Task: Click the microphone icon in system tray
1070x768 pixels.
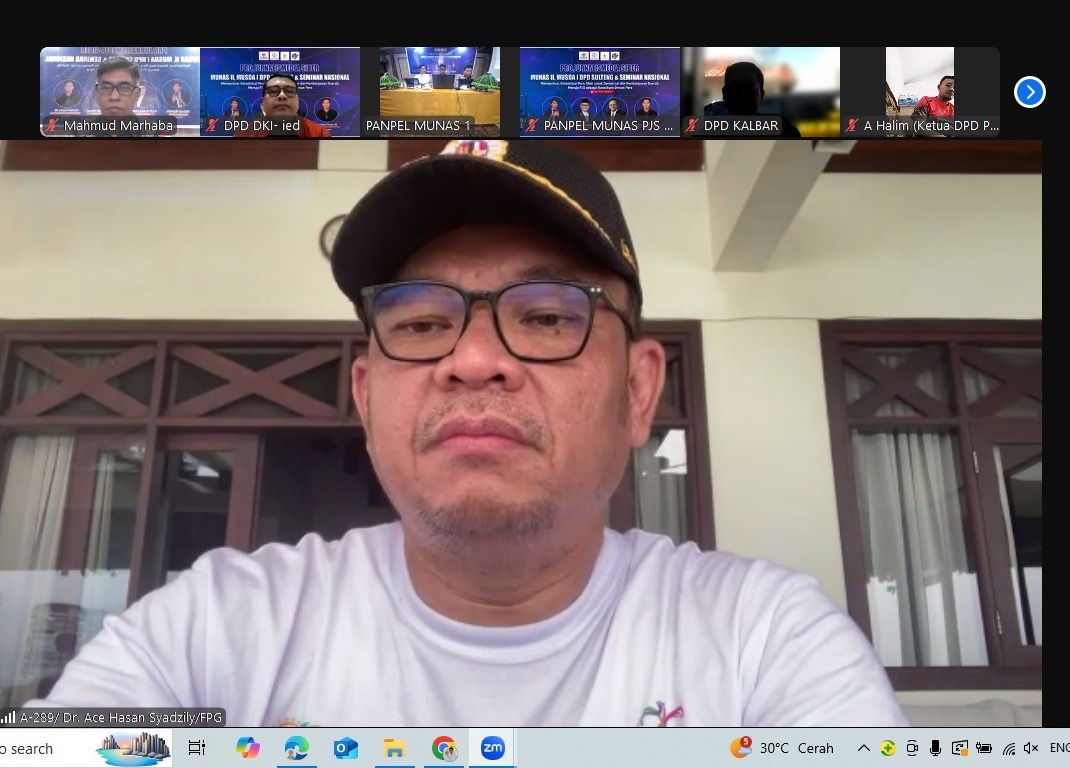Action: pyautogui.click(x=935, y=748)
